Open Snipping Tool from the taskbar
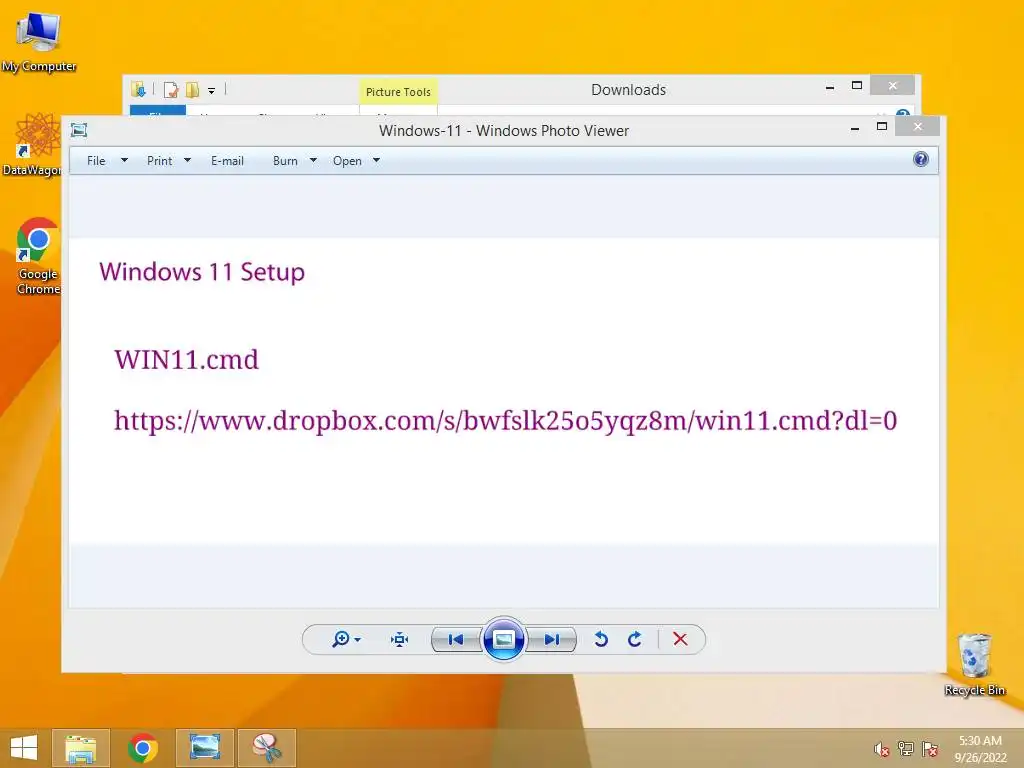Viewport: 1024px width, 768px height. [x=266, y=748]
